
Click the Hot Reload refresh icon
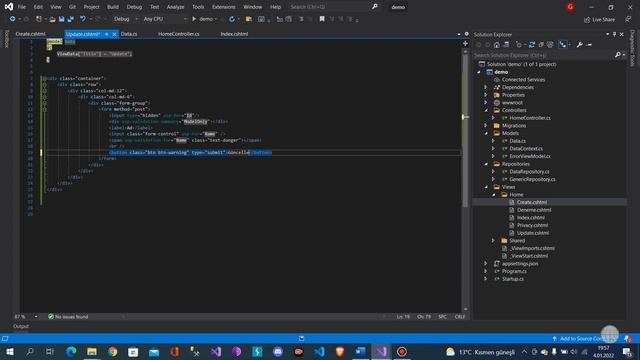pyautogui.click(x=232, y=19)
